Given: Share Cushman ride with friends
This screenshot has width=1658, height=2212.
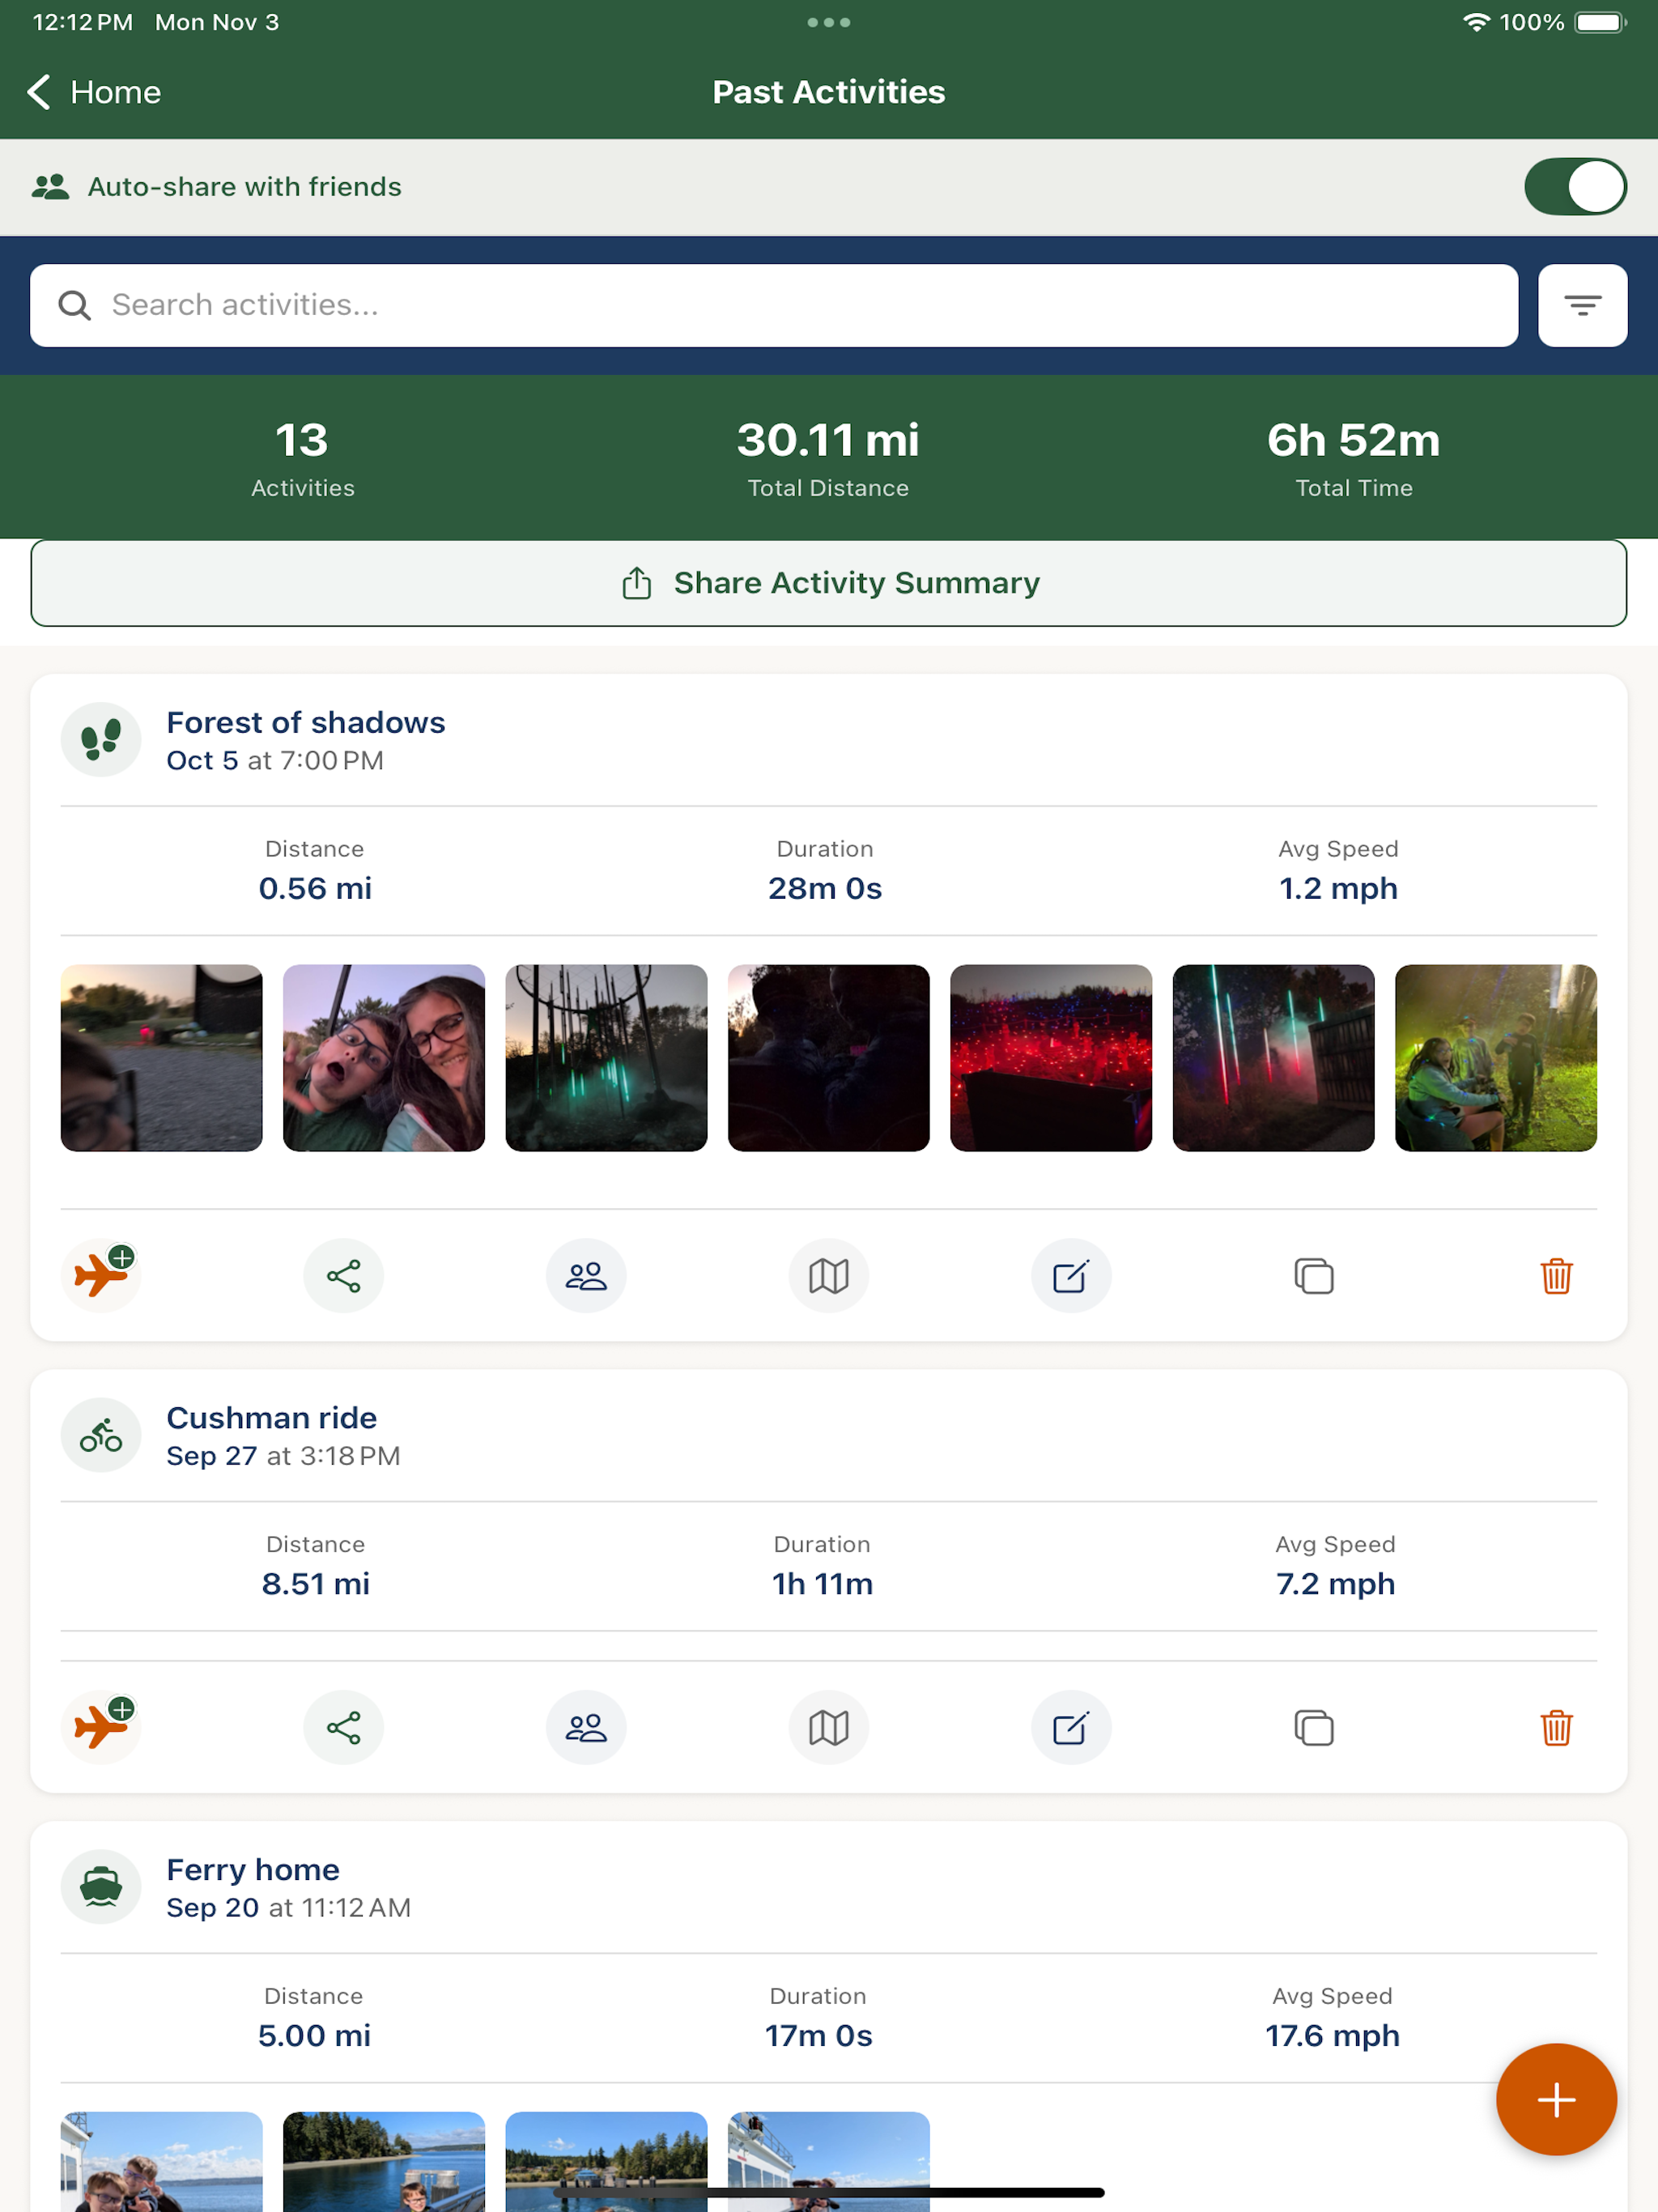Looking at the screenshot, I should click(586, 1728).
